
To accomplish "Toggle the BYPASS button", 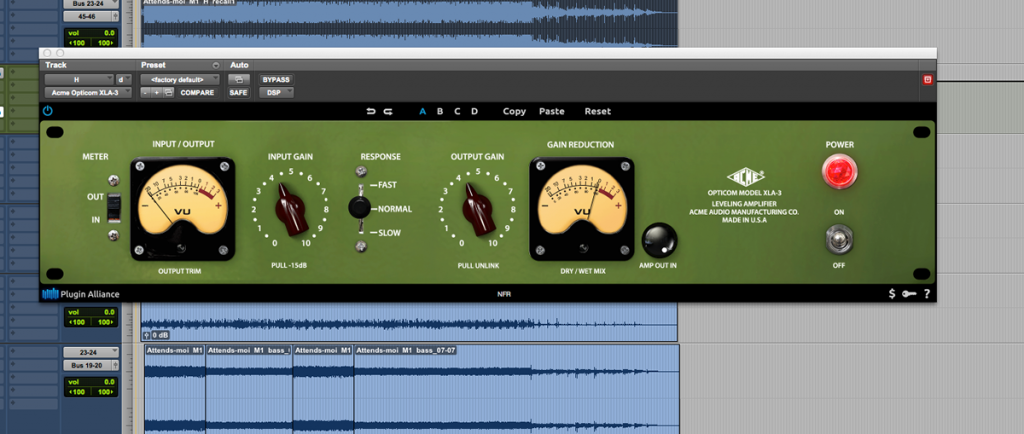I will click(x=276, y=80).
